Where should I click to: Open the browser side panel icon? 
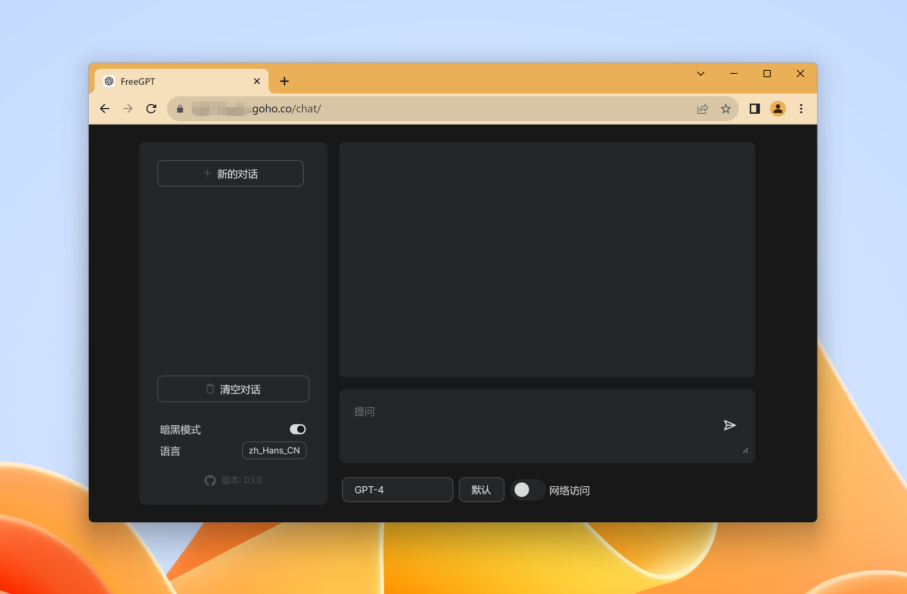coord(754,109)
